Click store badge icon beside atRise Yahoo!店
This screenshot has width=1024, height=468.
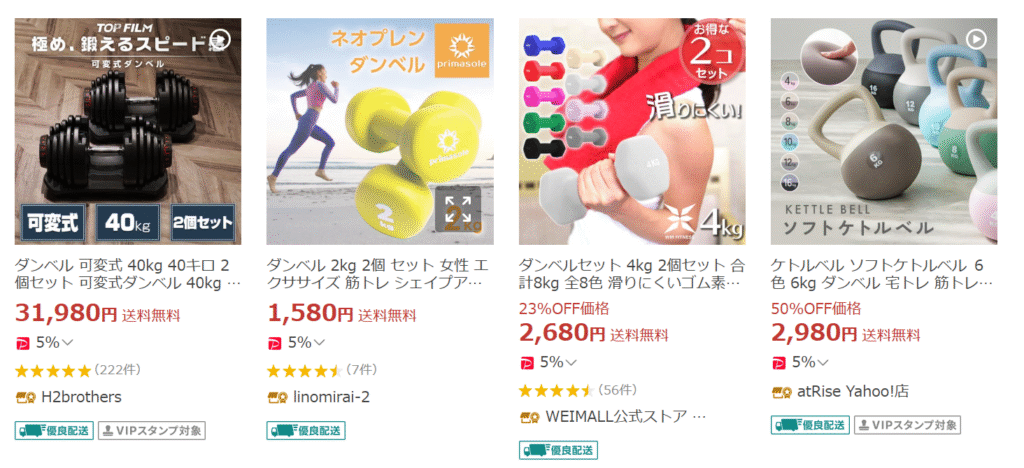pos(782,392)
